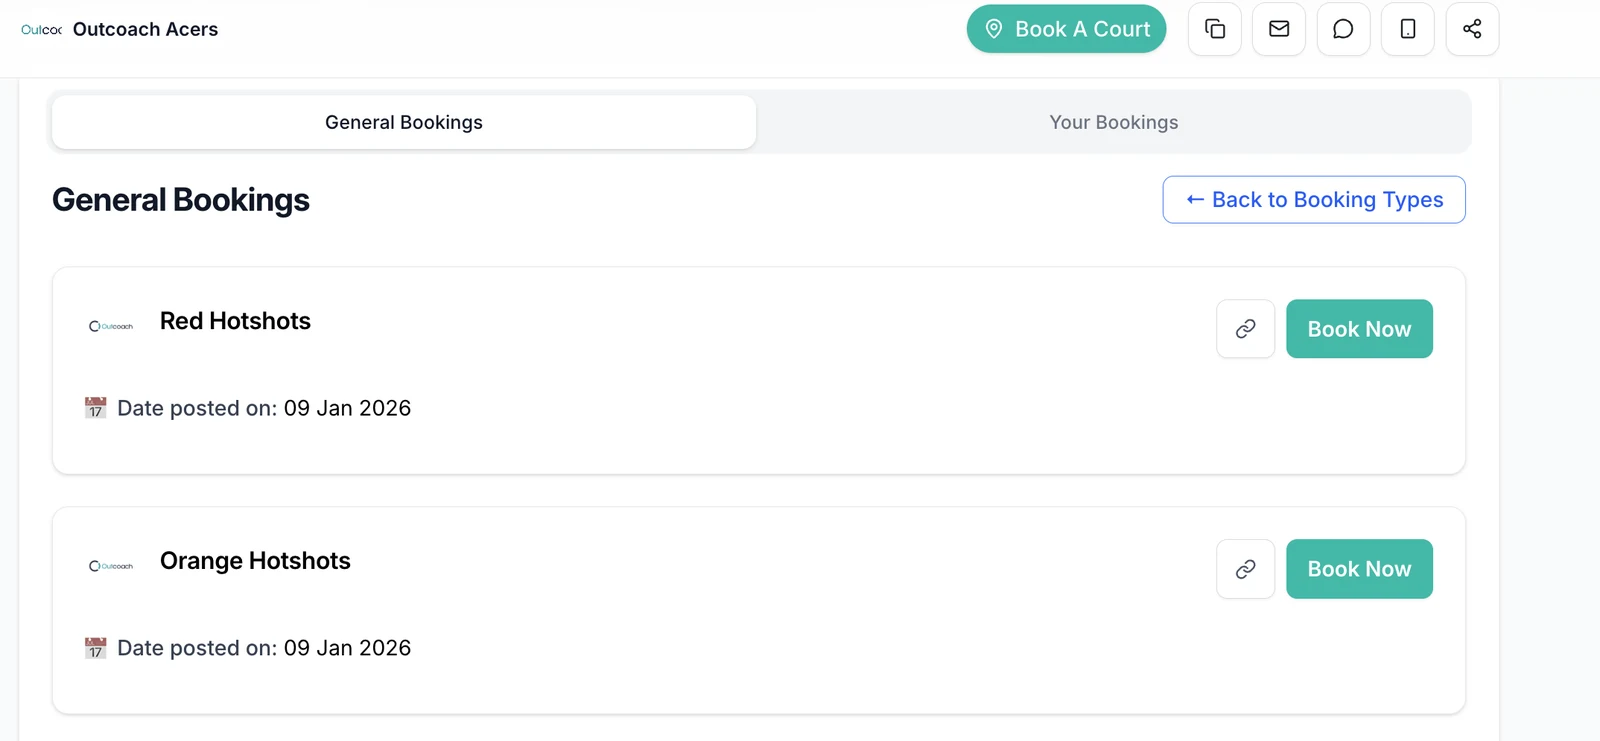Switch to the General Bookings tab
Image resolution: width=1600 pixels, height=741 pixels.
404,122
